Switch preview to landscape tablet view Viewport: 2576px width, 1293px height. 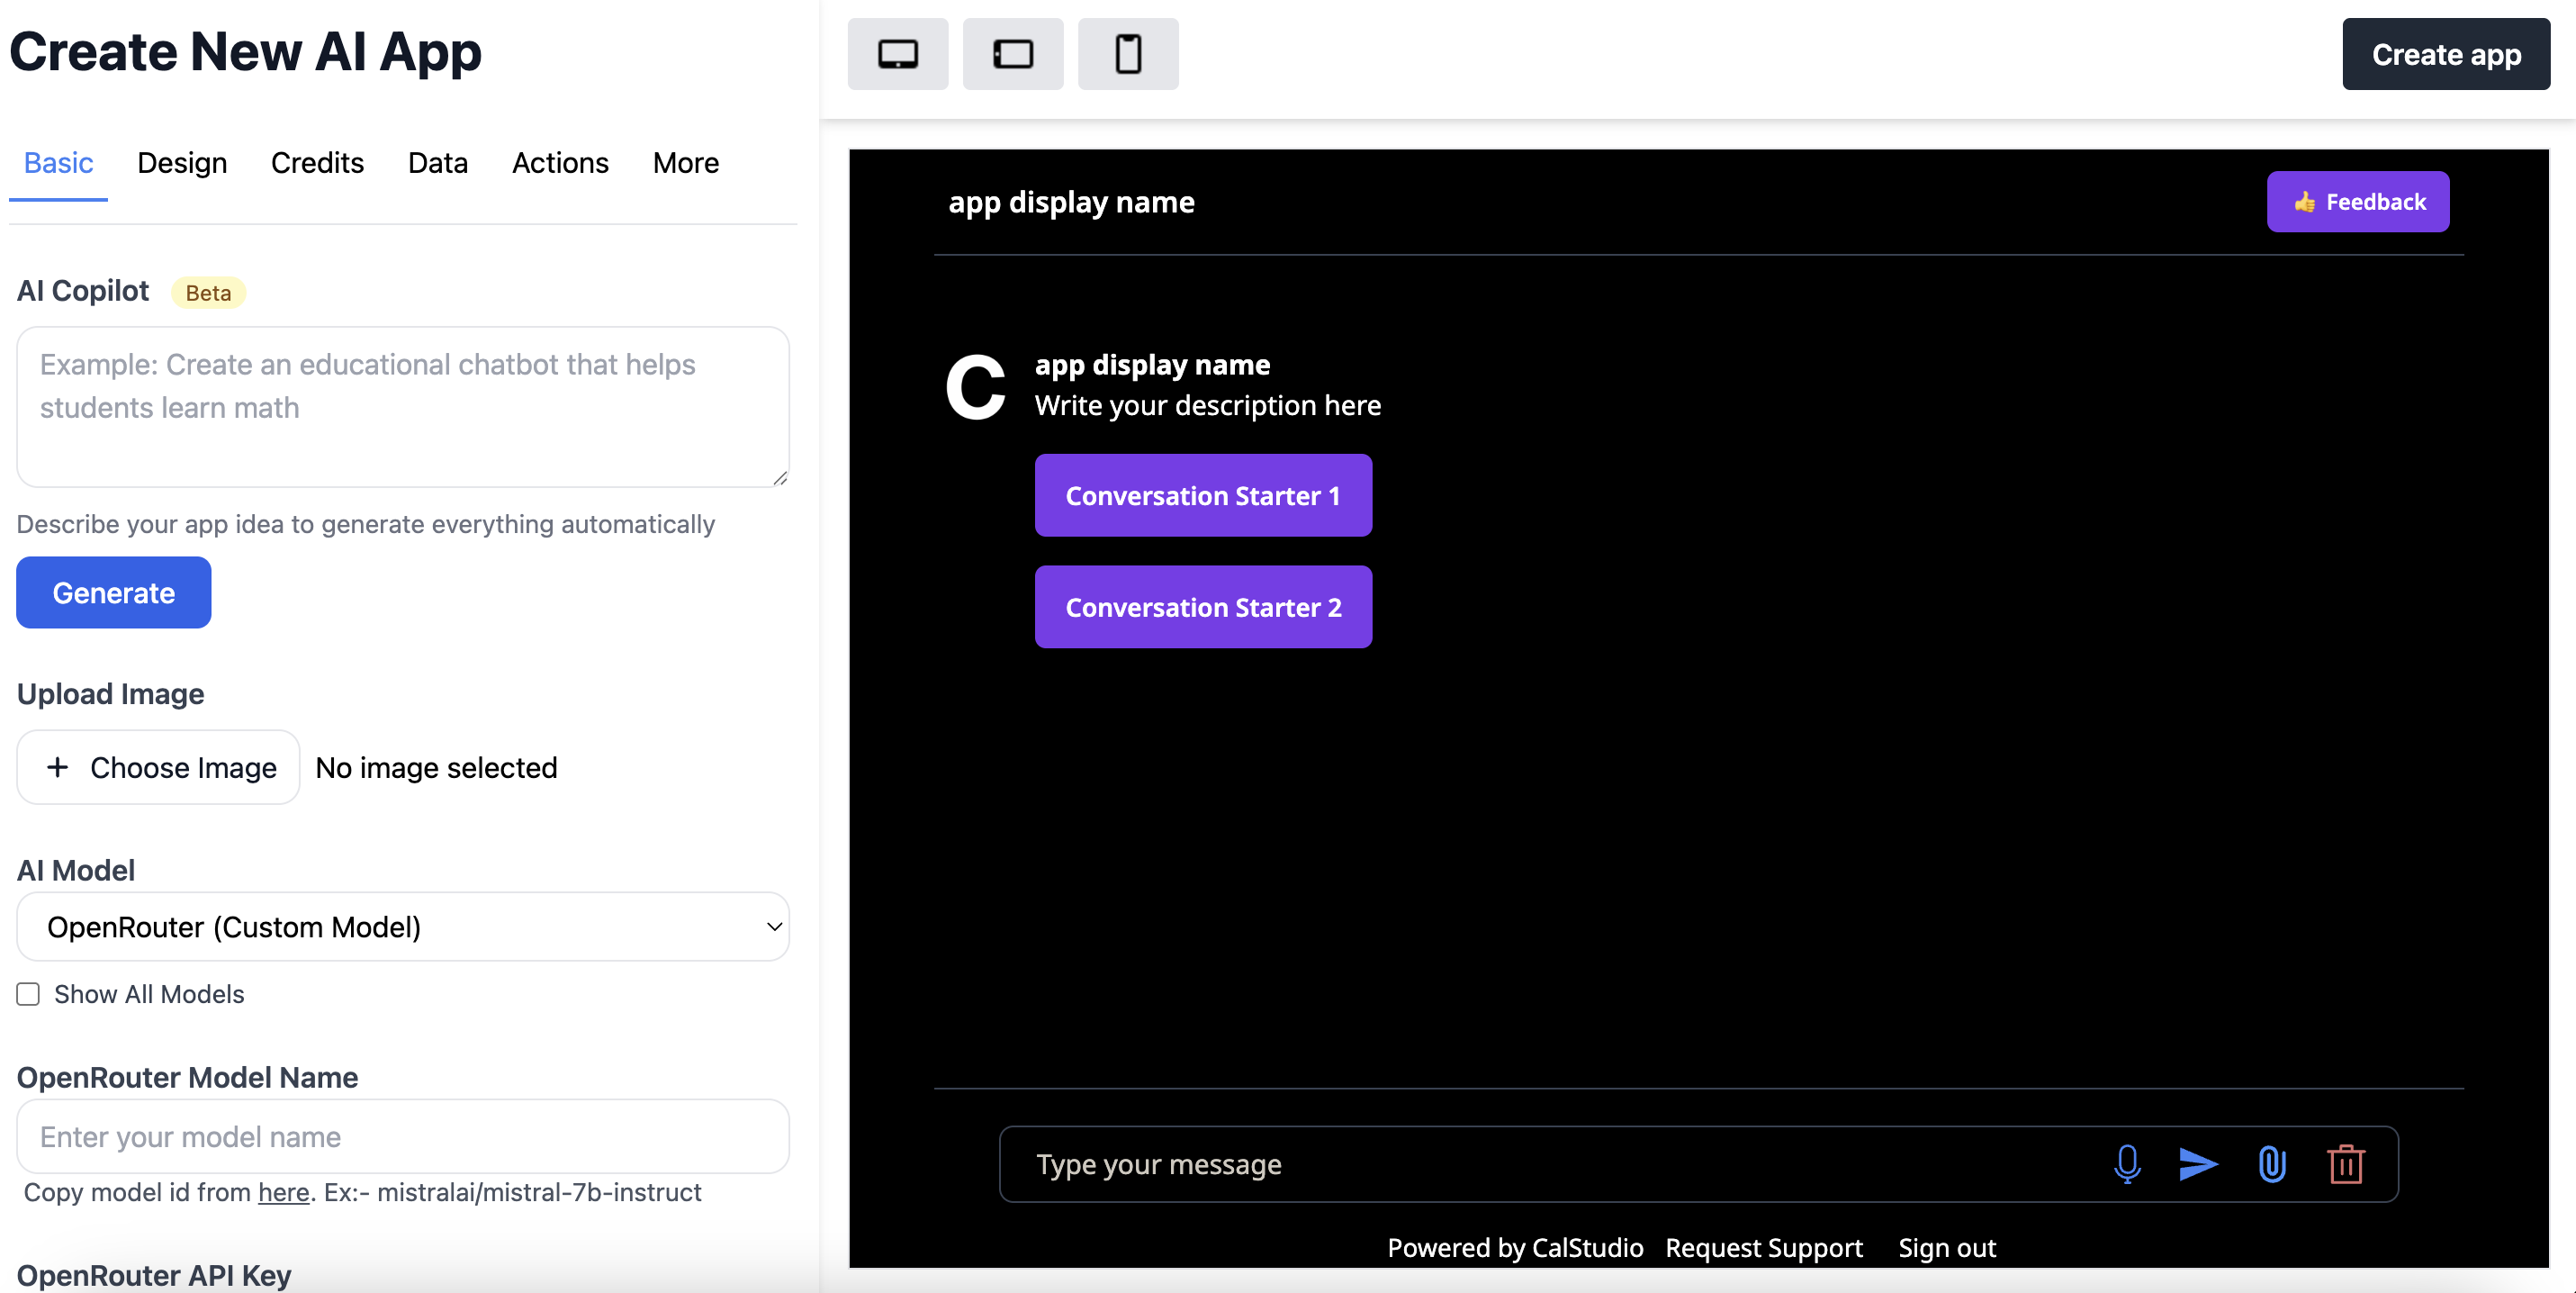1012,54
